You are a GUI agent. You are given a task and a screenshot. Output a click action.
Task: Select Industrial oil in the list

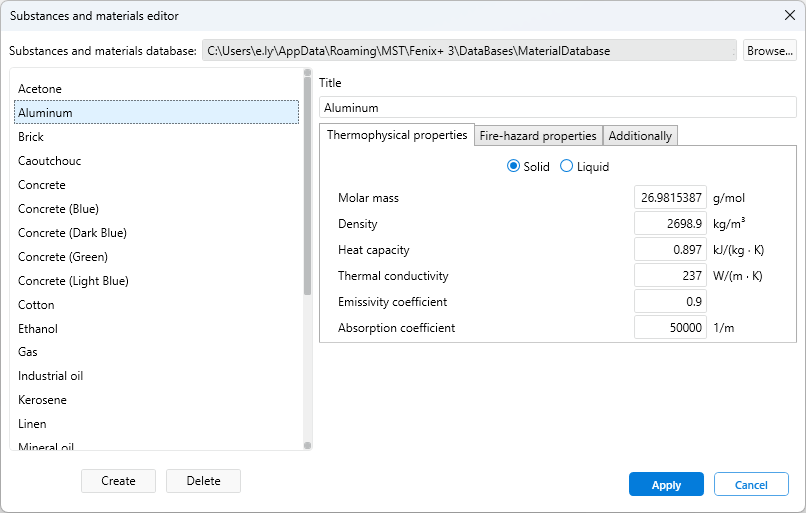coord(156,376)
